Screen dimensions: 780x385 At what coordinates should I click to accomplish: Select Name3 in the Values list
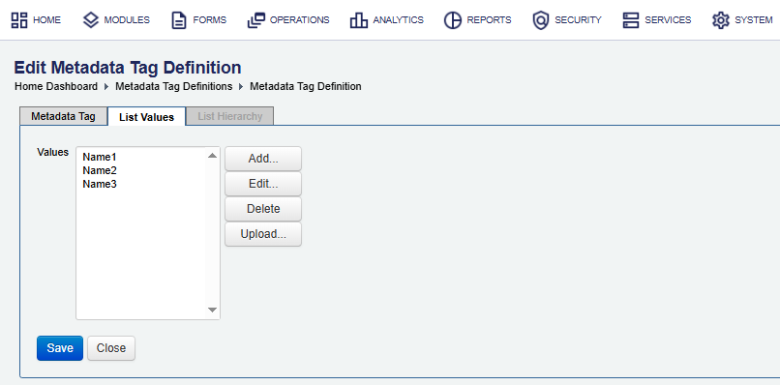point(99,185)
